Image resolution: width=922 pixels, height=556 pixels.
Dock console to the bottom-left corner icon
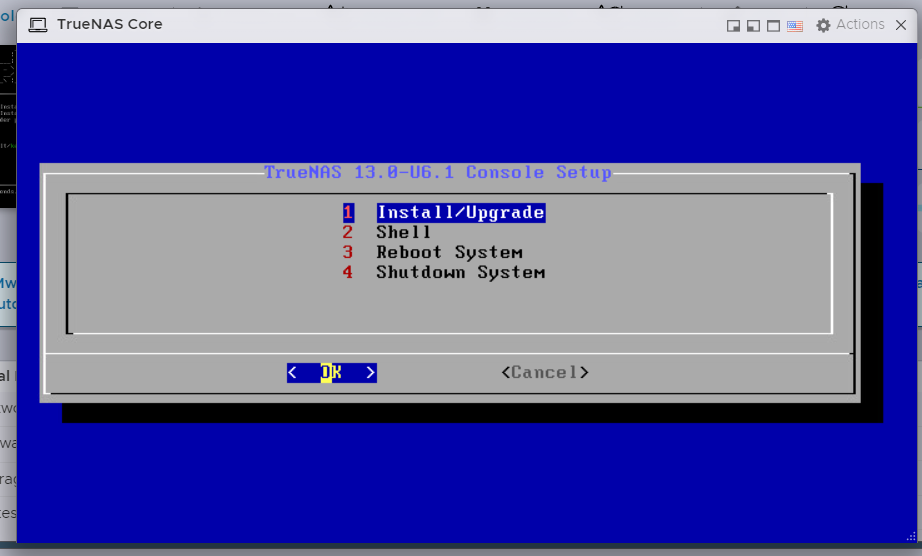tap(753, 26)
